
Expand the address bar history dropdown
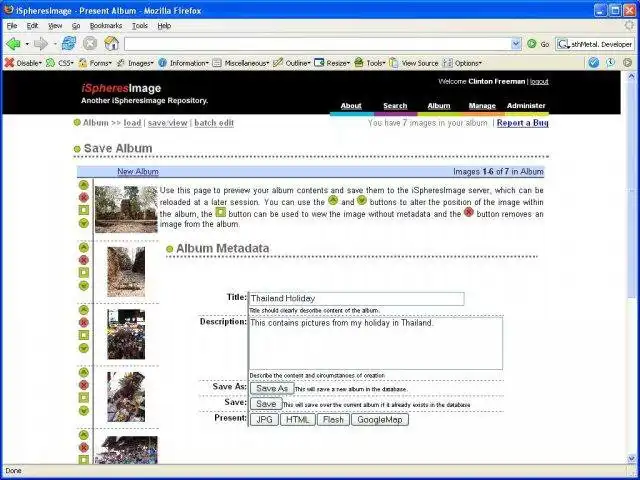pyautogui.click(x=516, y=44)
